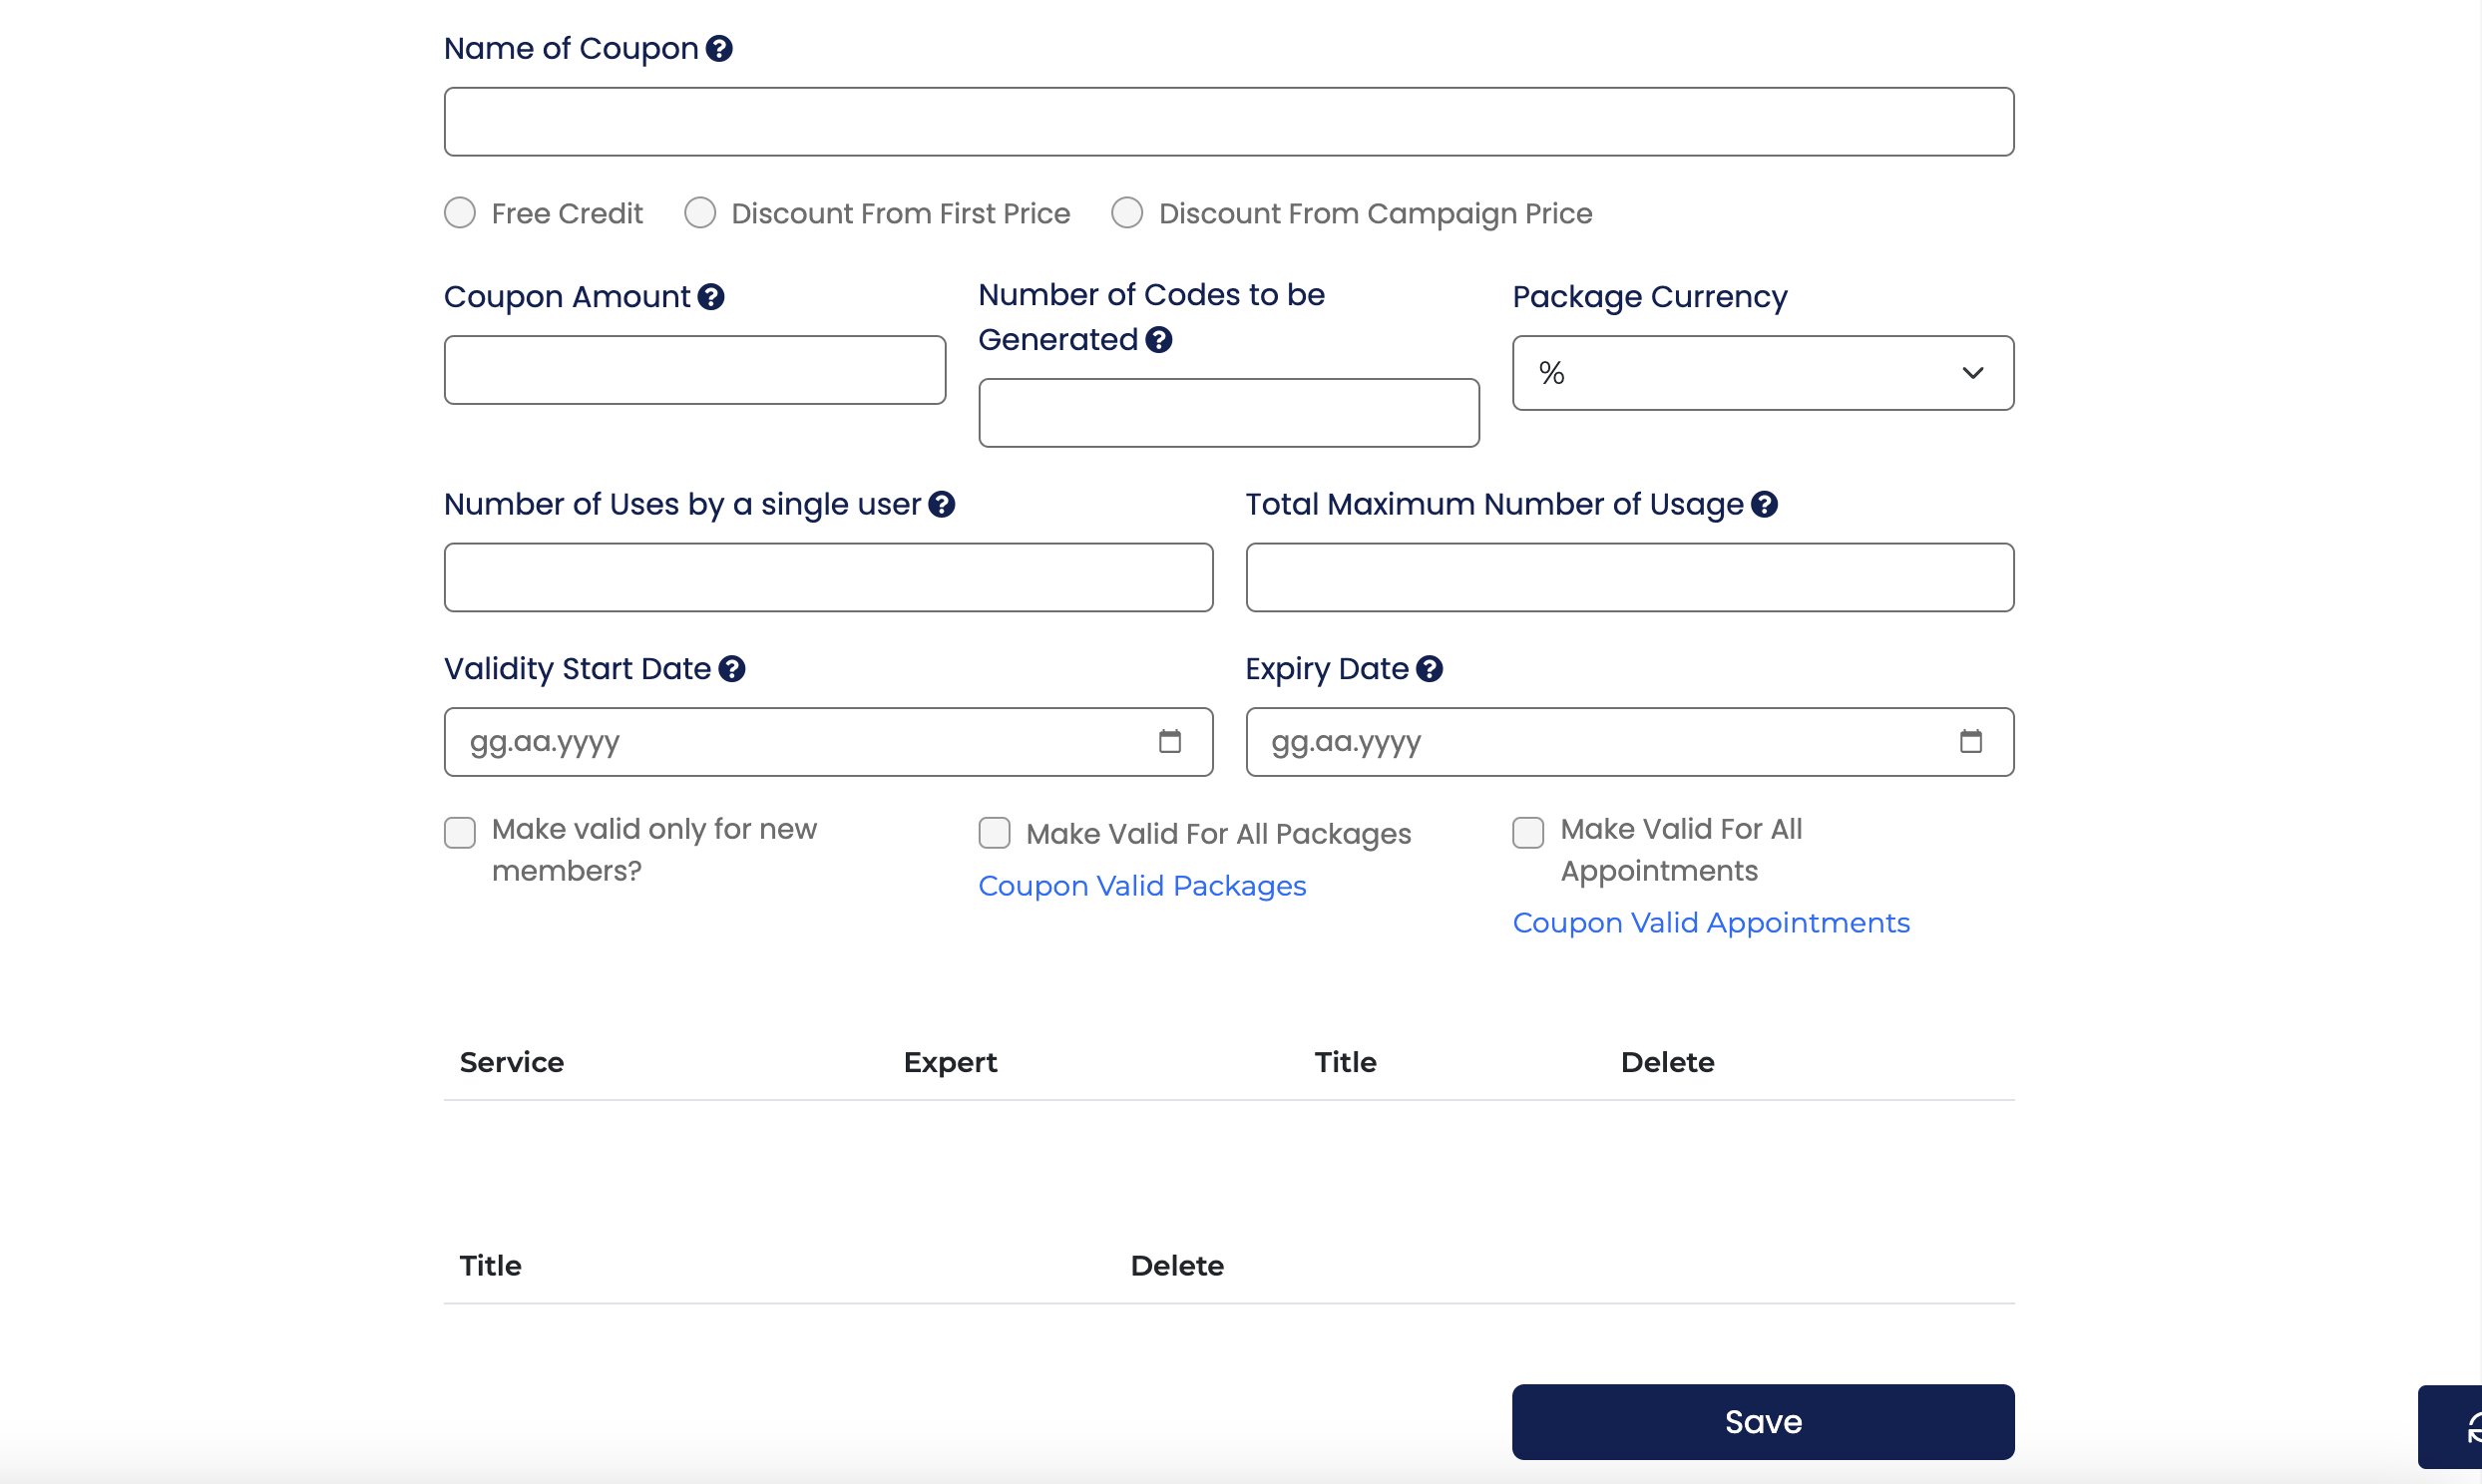This screenshot has width=2482, height=1484.
Task: Expand the Package Currency dropdown
Action: point(1763,373)
